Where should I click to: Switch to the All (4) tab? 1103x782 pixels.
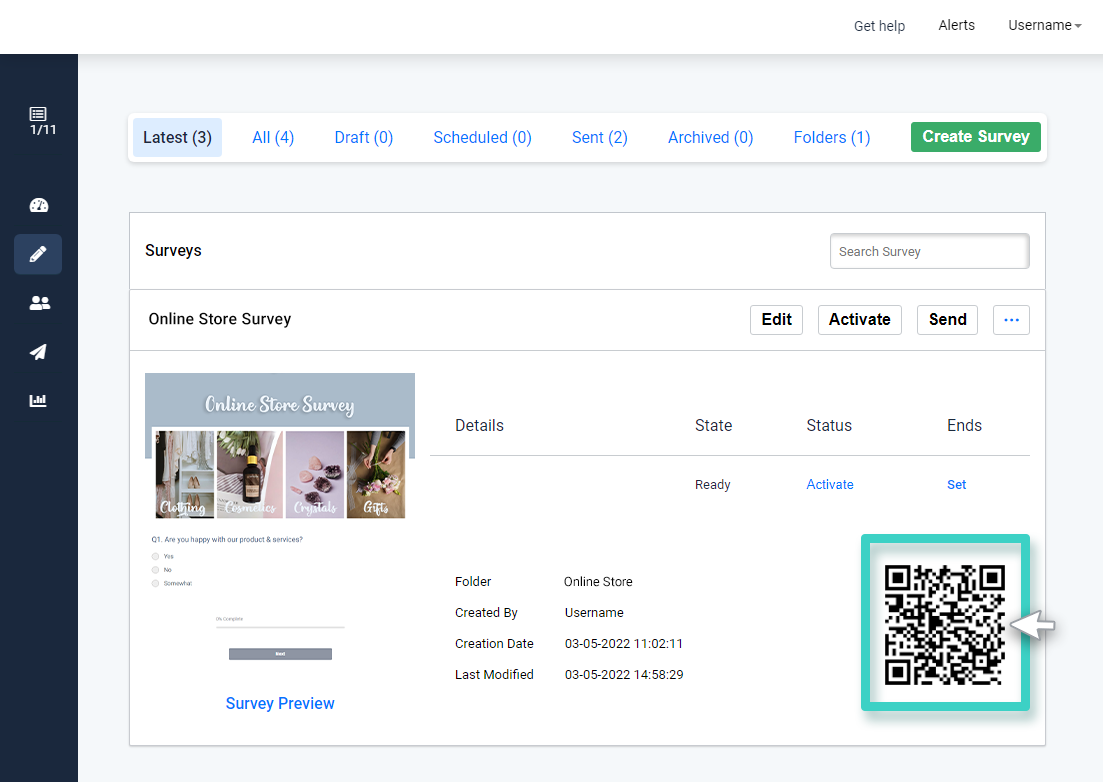[273, 137]
